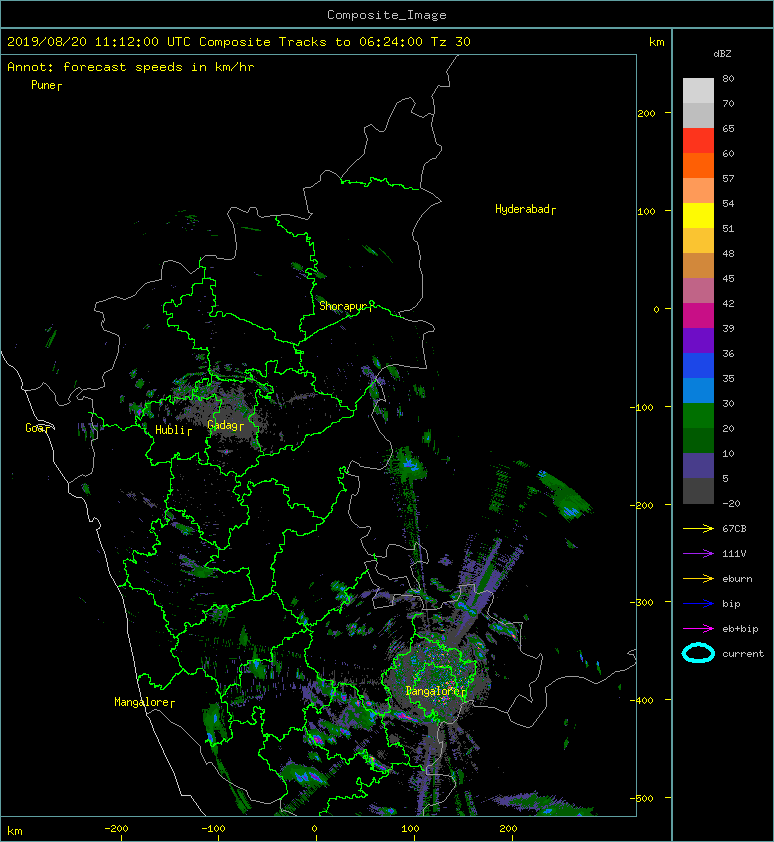Screen dimensions: 774x842
Task: Click the Gadag city label
Action: 222,425
